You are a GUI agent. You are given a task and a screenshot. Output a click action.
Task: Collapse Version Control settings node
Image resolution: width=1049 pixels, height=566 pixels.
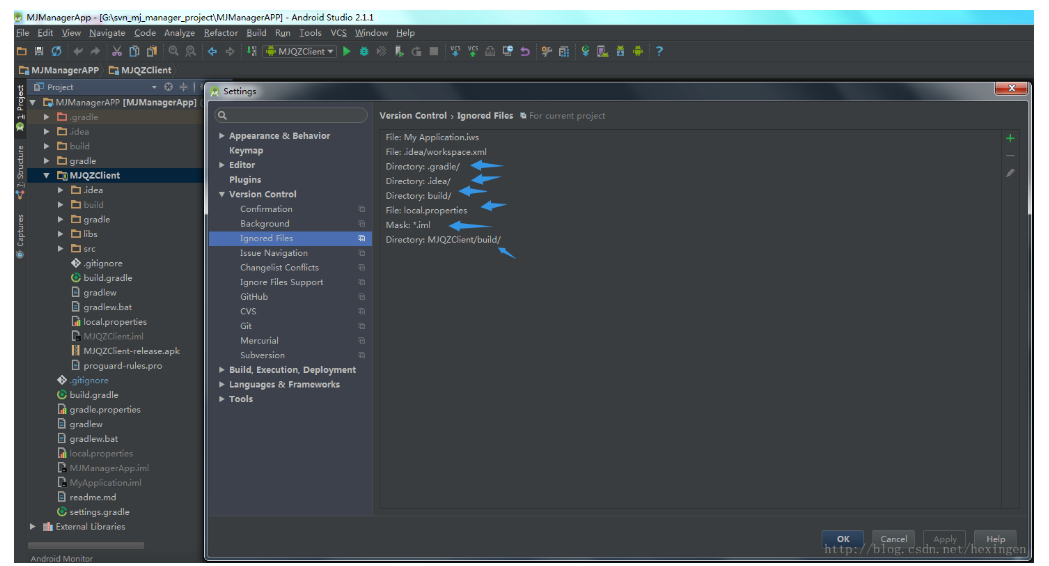[221, 194]
